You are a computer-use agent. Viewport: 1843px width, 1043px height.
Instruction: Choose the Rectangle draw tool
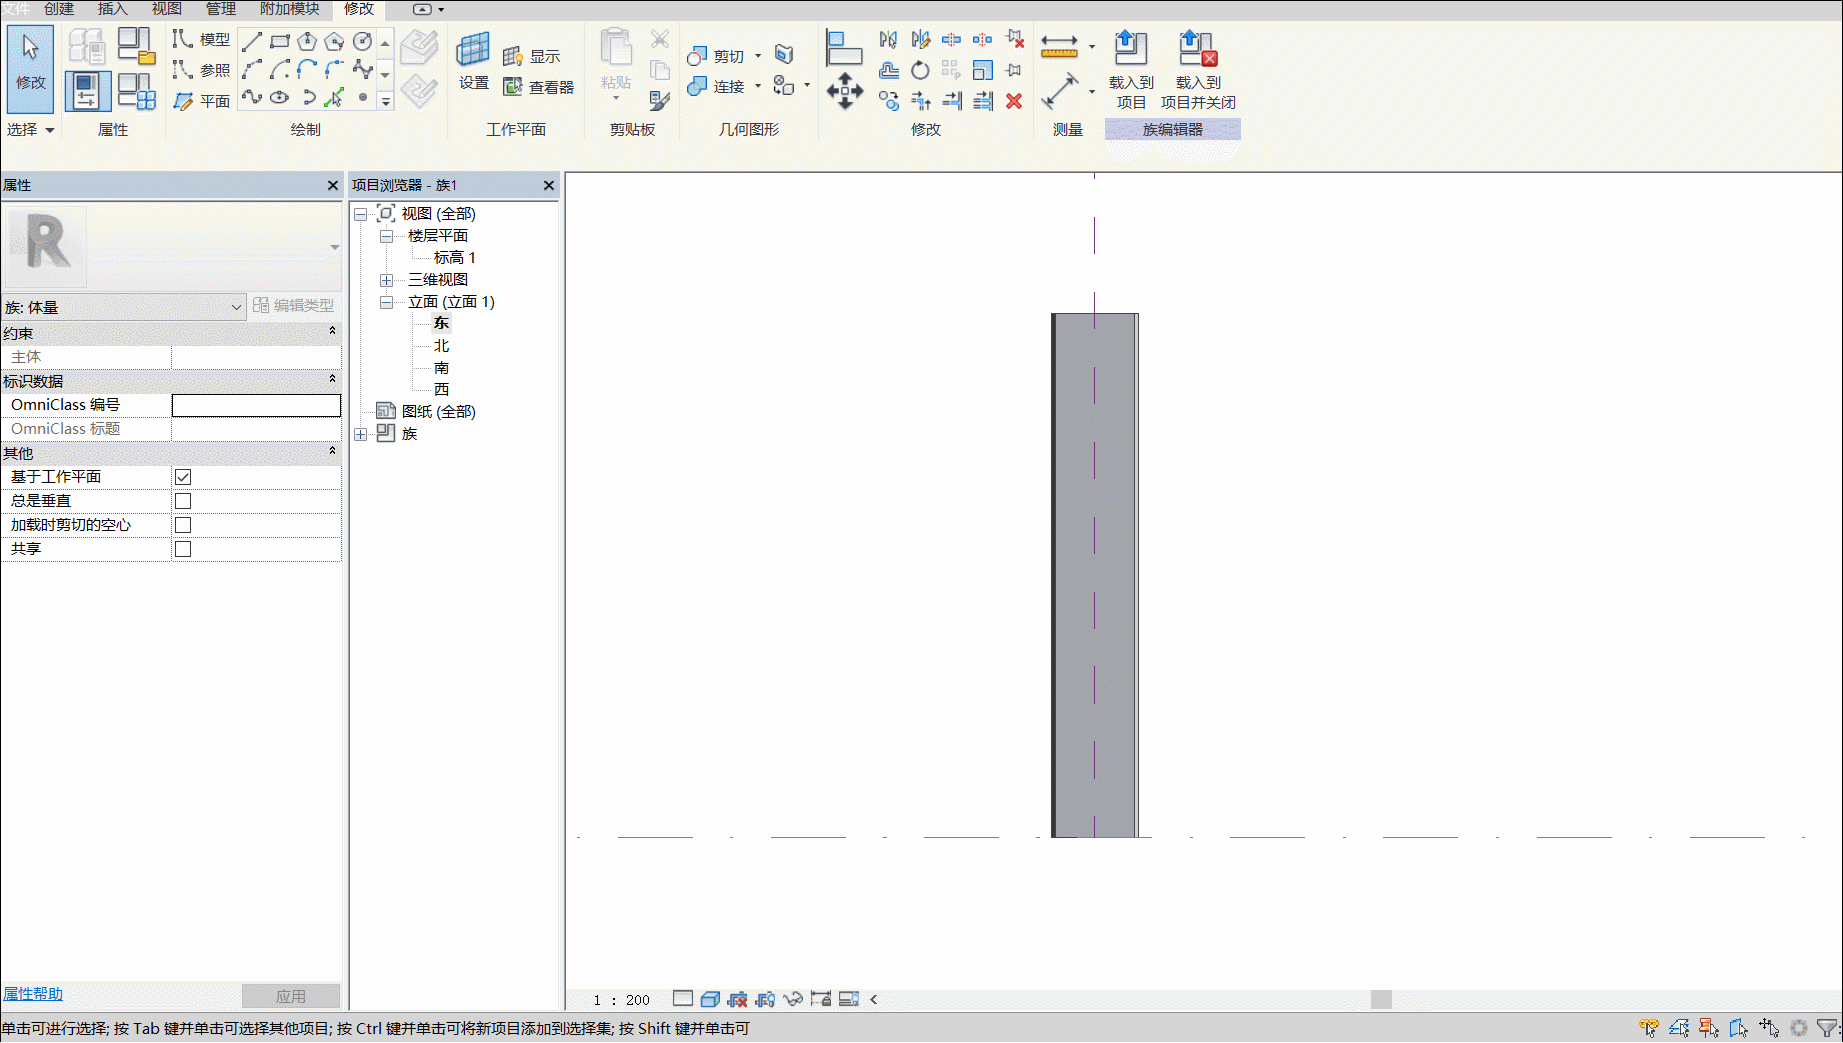coord(280,41)
